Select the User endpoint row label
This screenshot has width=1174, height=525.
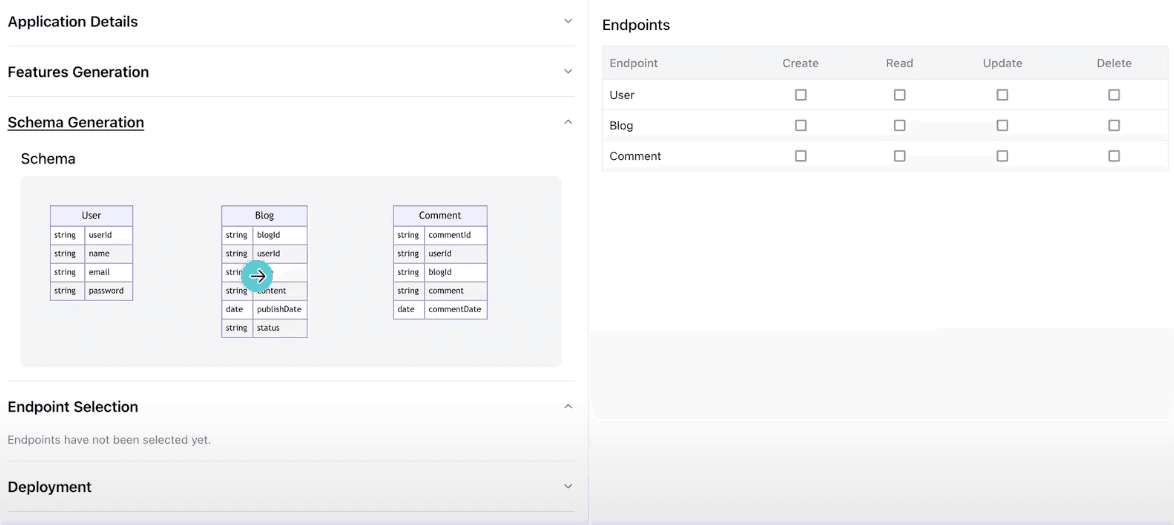(622, 95)
